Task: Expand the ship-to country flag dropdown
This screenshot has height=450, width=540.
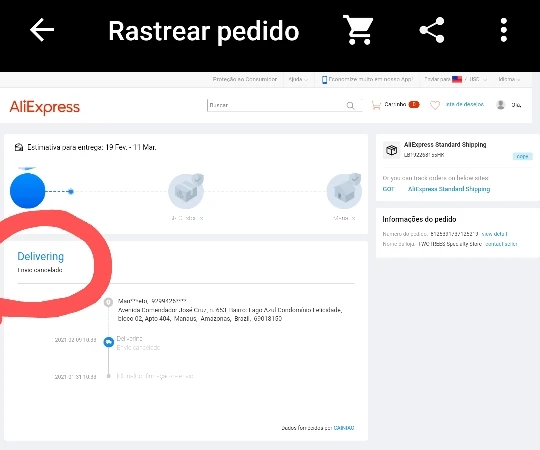Action: [x=455, y=80]
